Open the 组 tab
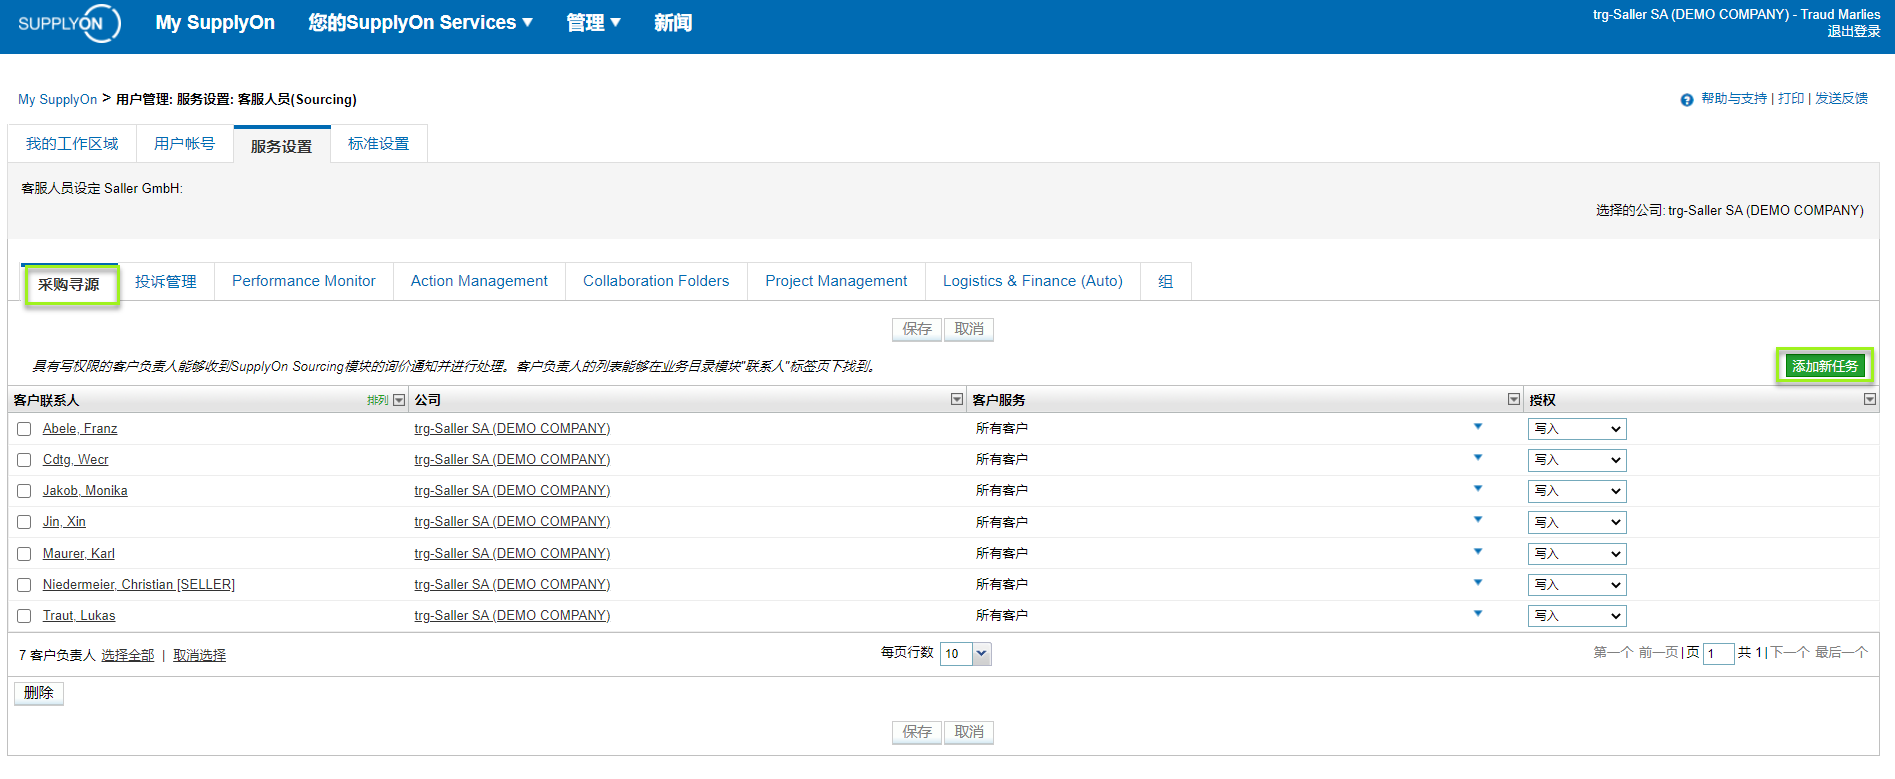 pos(1166,281)
